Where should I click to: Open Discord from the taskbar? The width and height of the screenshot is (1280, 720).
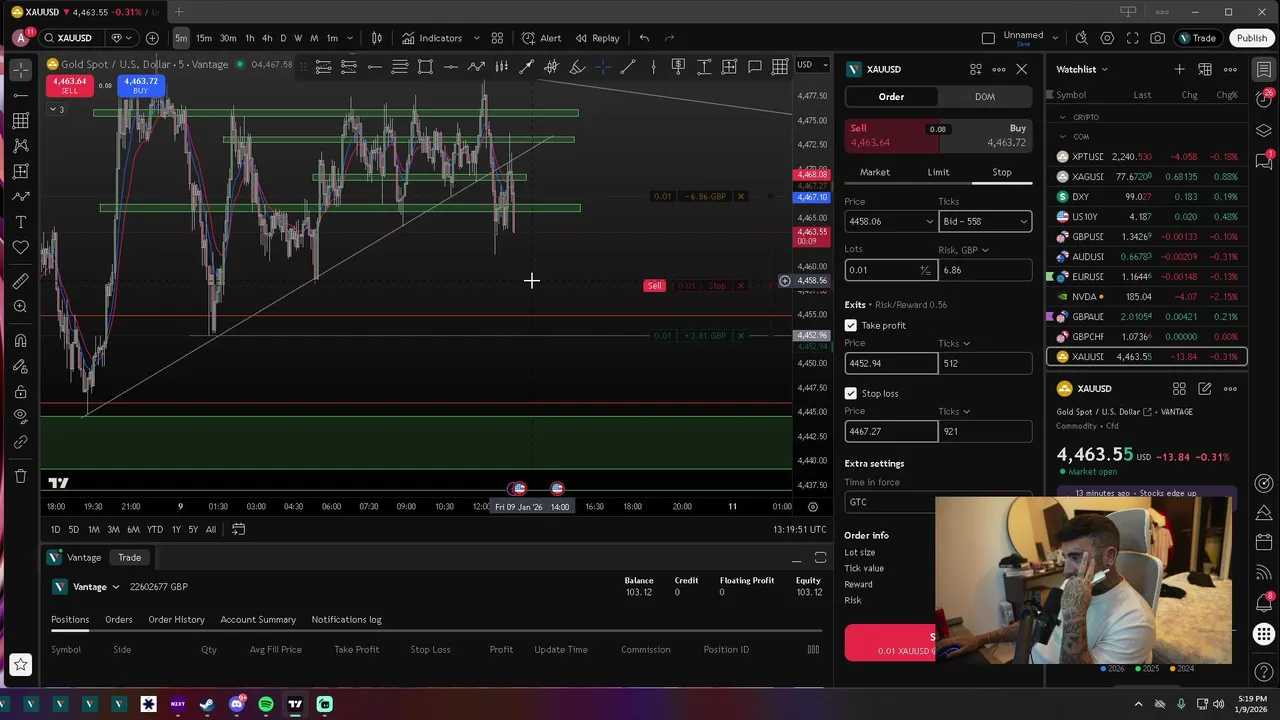(237, 704)
